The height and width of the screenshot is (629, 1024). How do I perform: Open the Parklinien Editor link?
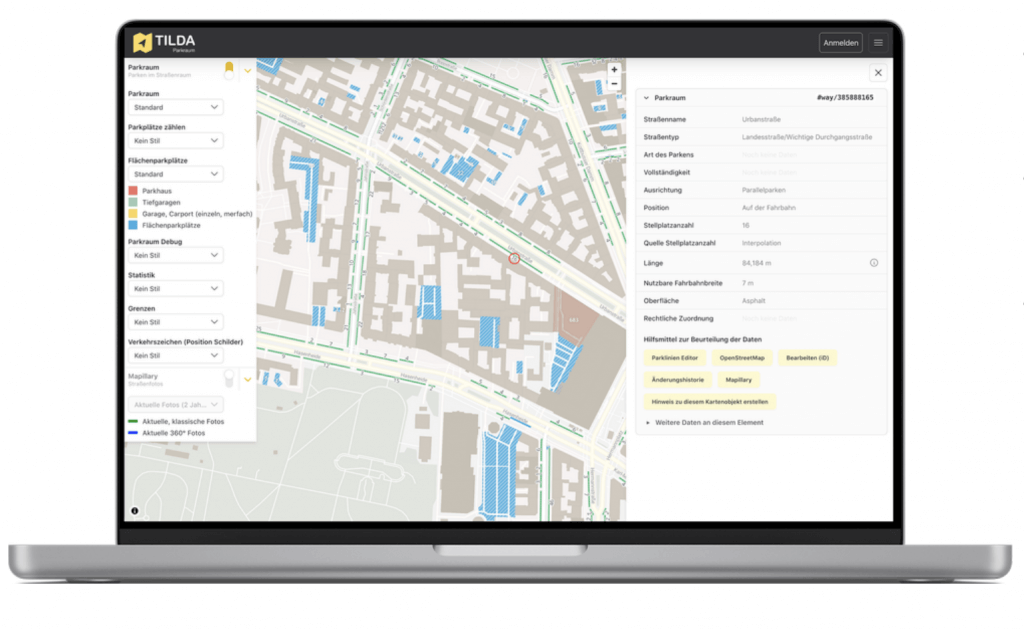coord(678,357)
